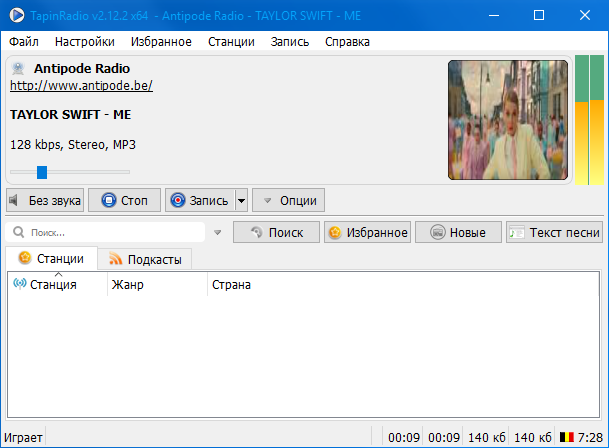Screen dimensions: 609x448
Task: Select the Станции tab
Action: [51, 259]
